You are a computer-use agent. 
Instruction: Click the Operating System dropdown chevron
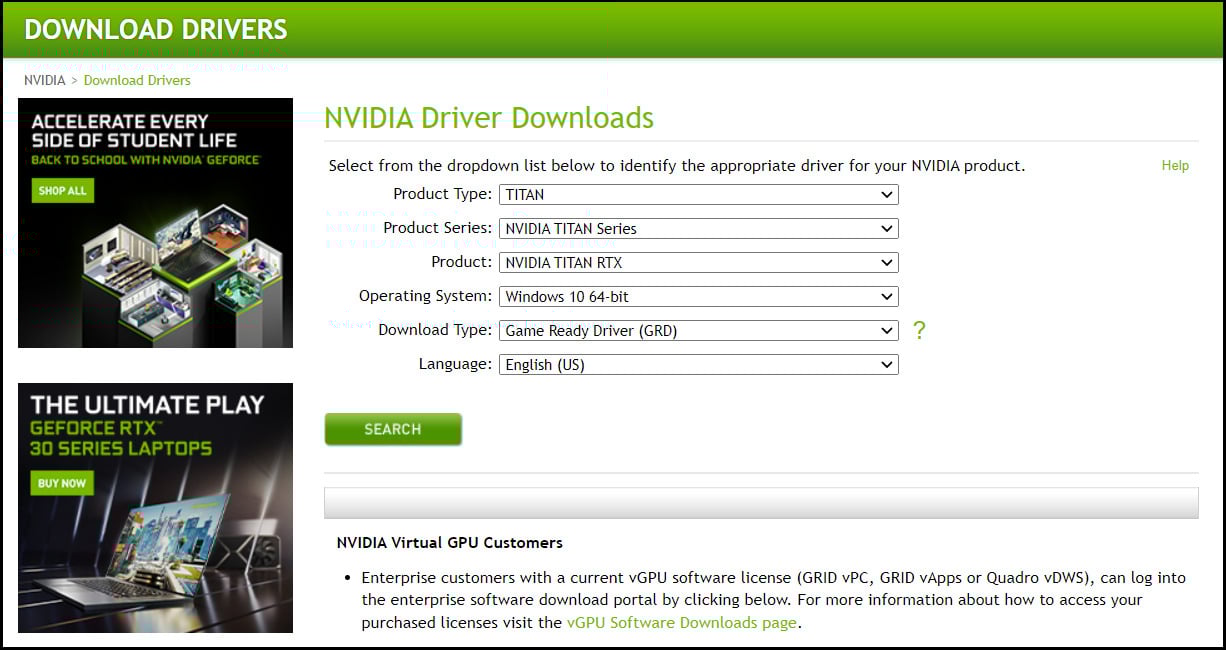click(x=886, y=296)
